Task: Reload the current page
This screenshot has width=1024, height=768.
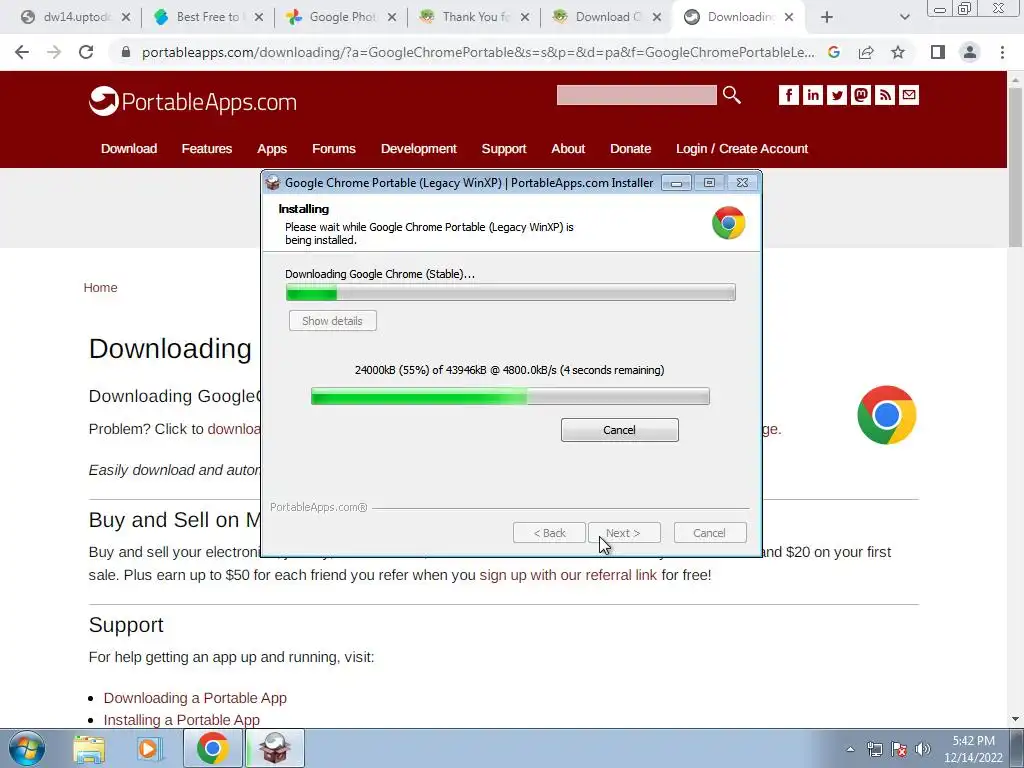Action: tap(86, 52)
